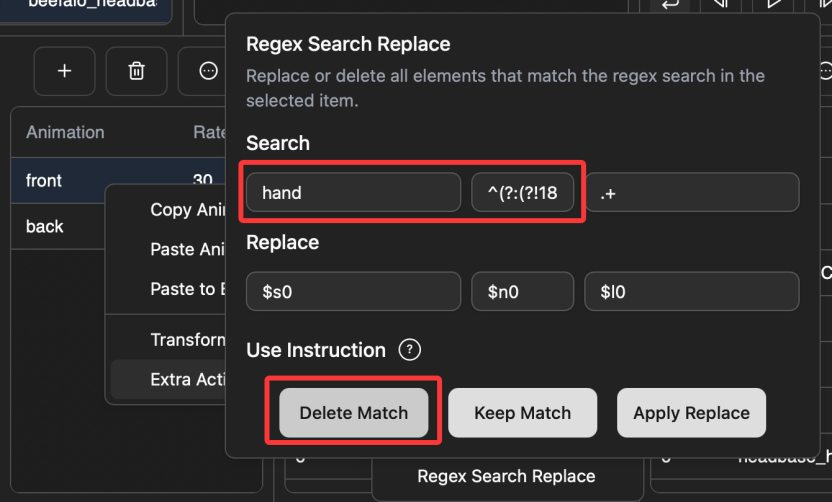The image size is (832, 502).
Task: Focus the Search field containing "hand"
Action: [354, 193]
